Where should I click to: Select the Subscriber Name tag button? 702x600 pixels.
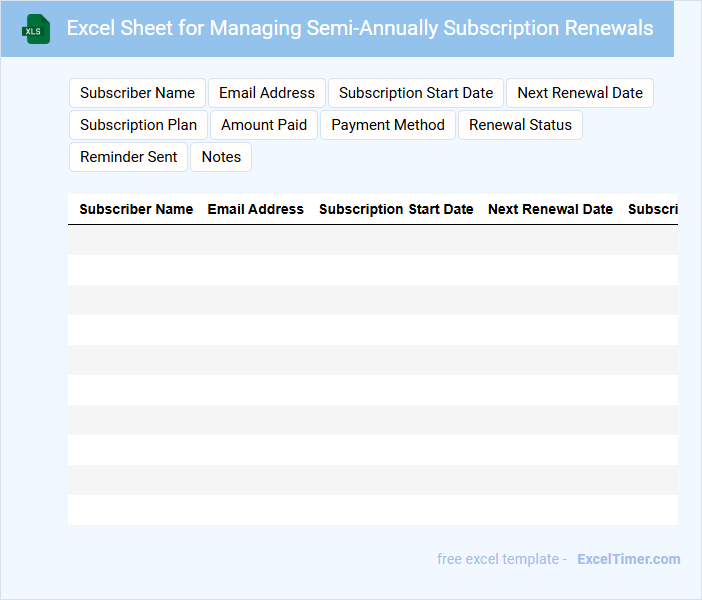point(137,93)
